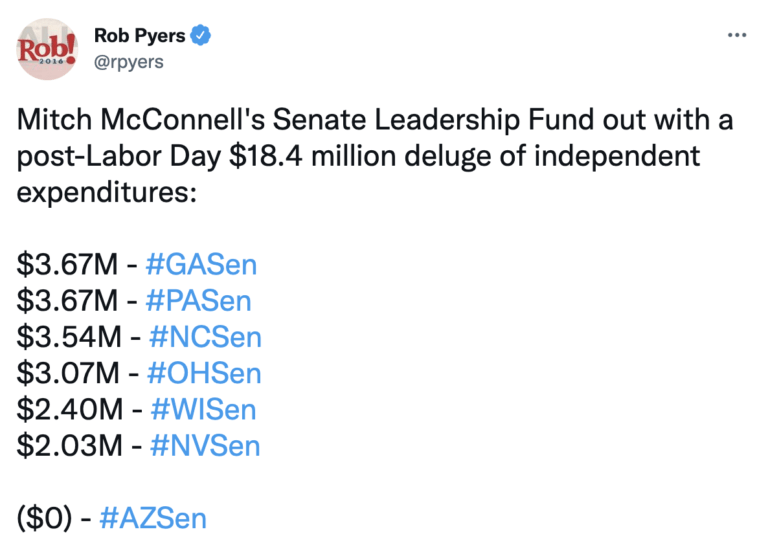The width and height of the screenshot is (768, 558).
Task: Click the $3.54M amount text
Action: pyautogui.click(x=68, y=337)
